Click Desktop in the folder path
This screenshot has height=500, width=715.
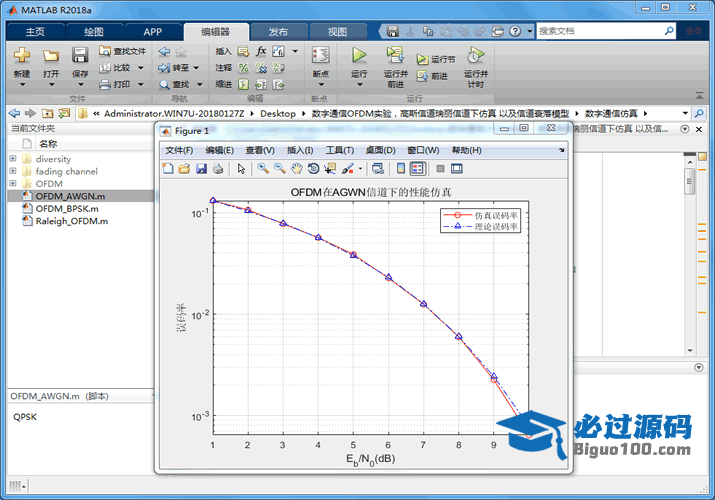[x=278, y=113]
